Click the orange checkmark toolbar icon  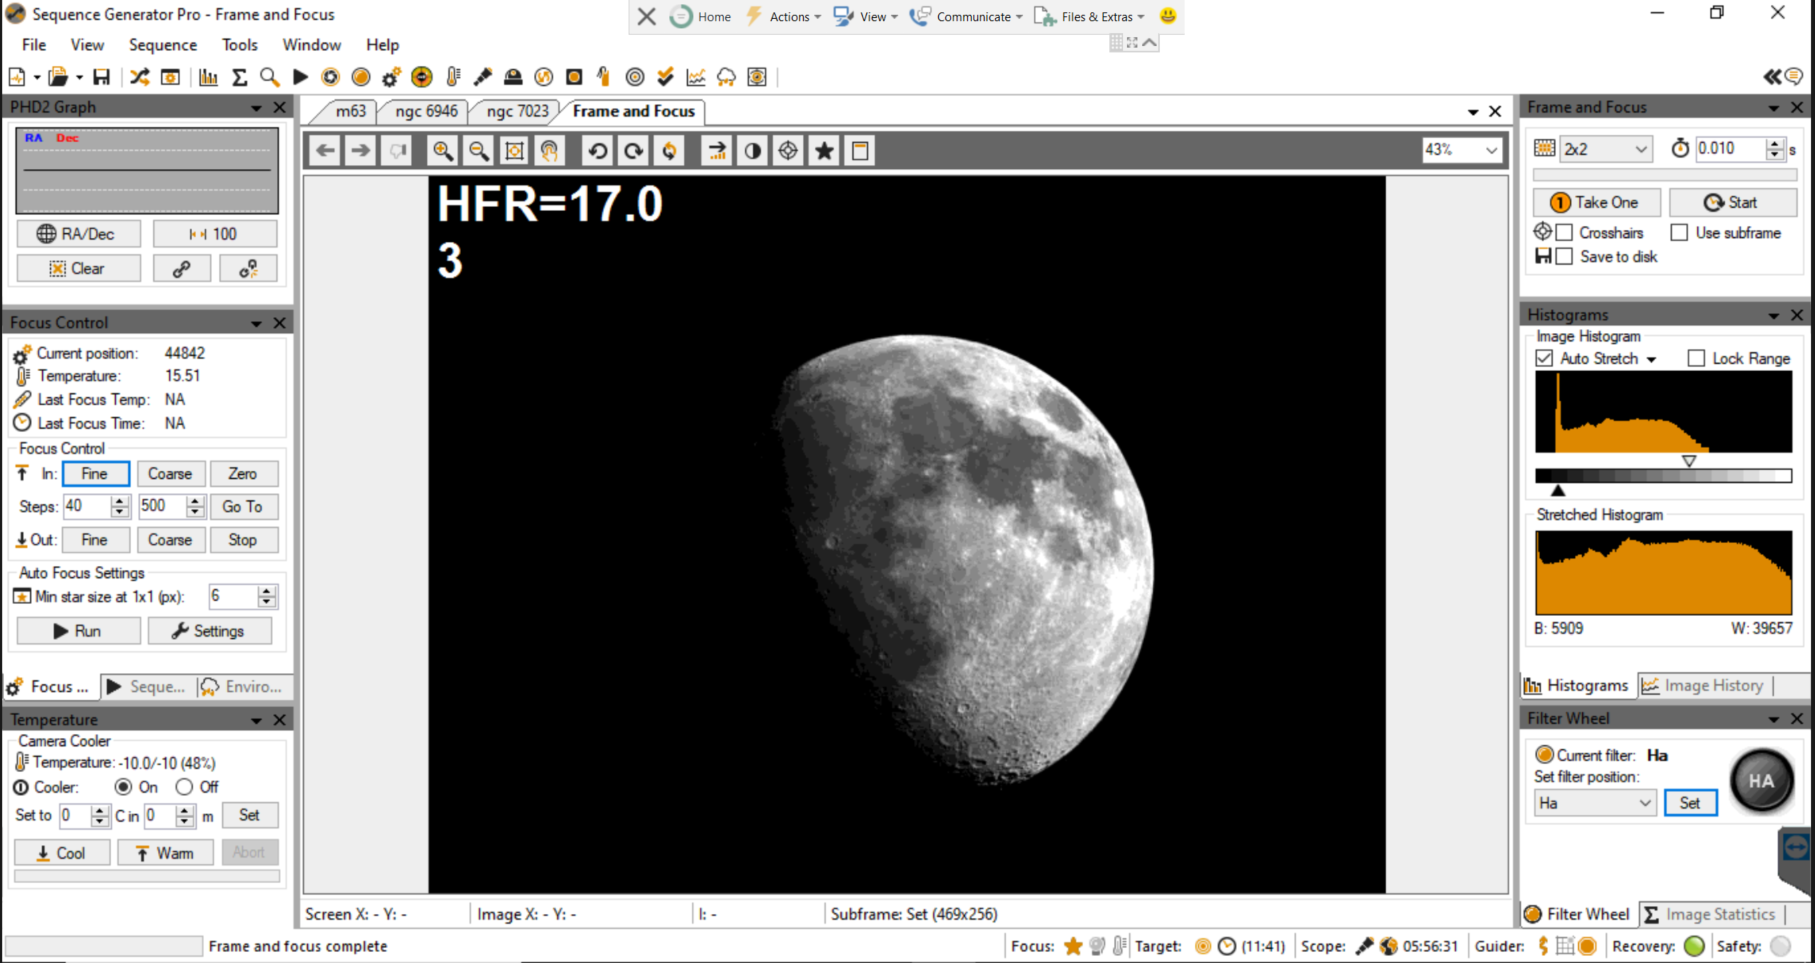pos(666,77)
